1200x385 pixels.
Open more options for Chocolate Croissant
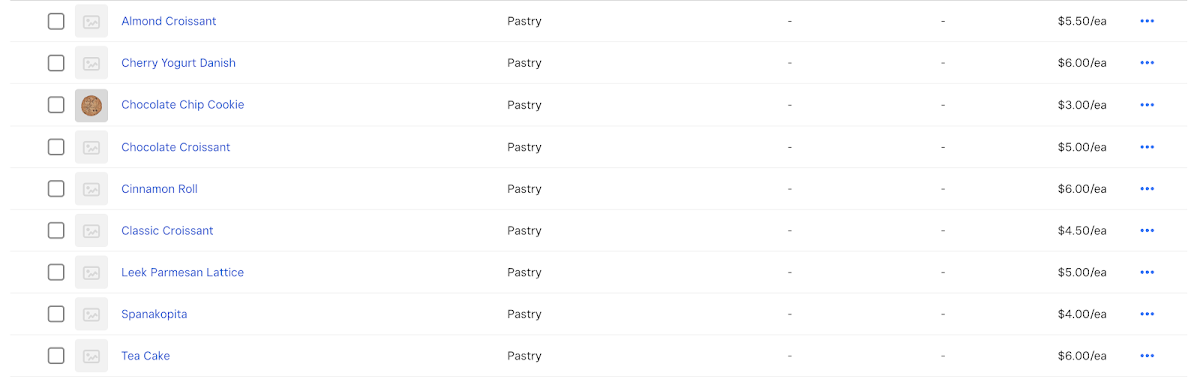point(1147,147)
